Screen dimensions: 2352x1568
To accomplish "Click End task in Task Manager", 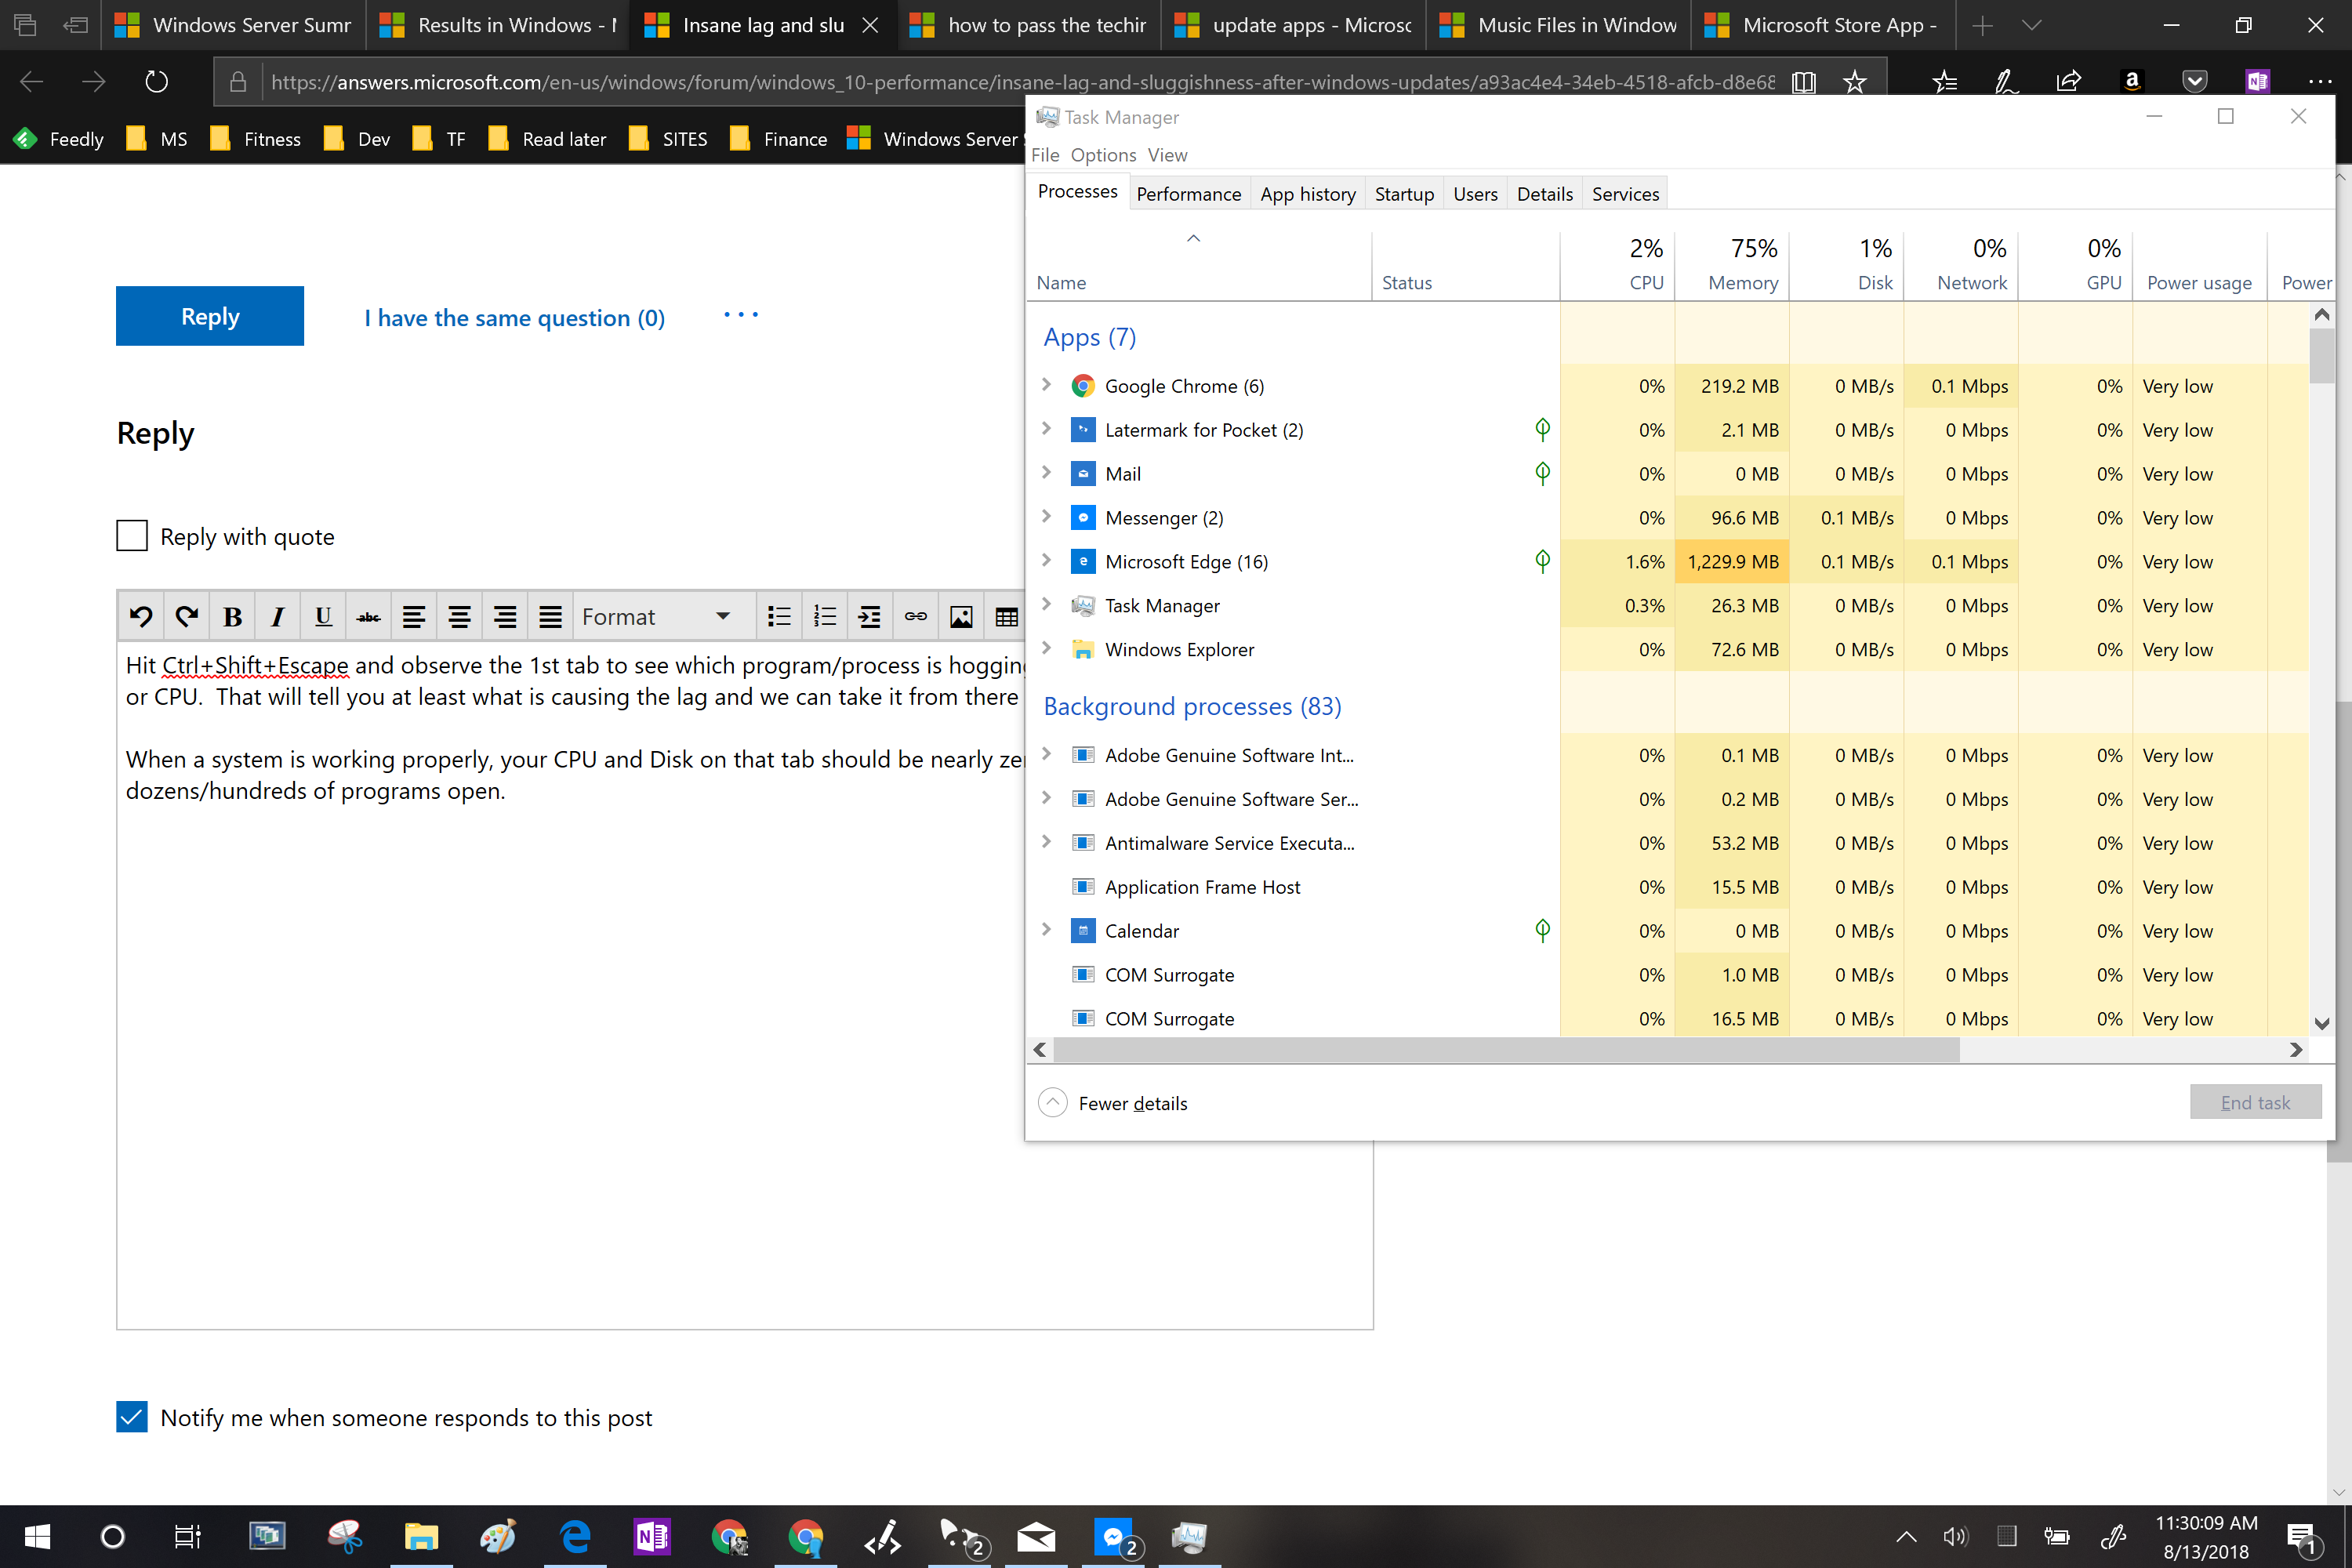I will (x=2255, y=1102).
